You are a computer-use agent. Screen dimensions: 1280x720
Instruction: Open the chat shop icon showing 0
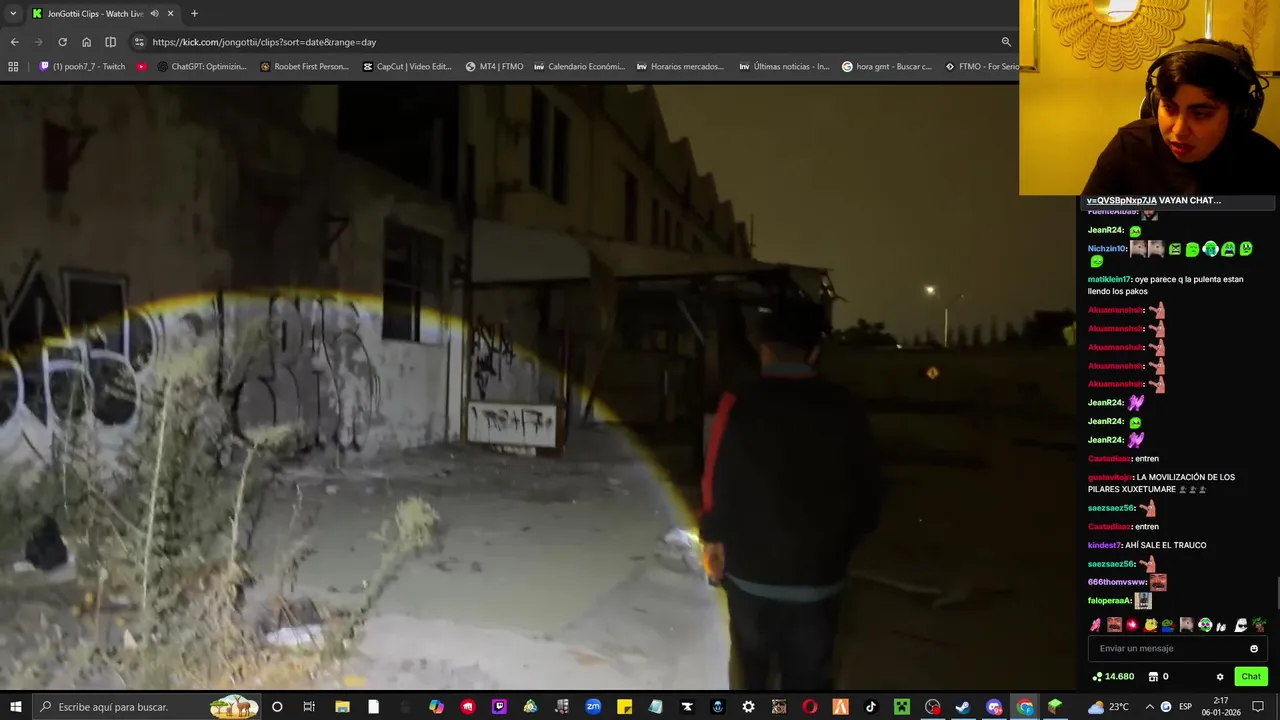[x=1158, y=676]
